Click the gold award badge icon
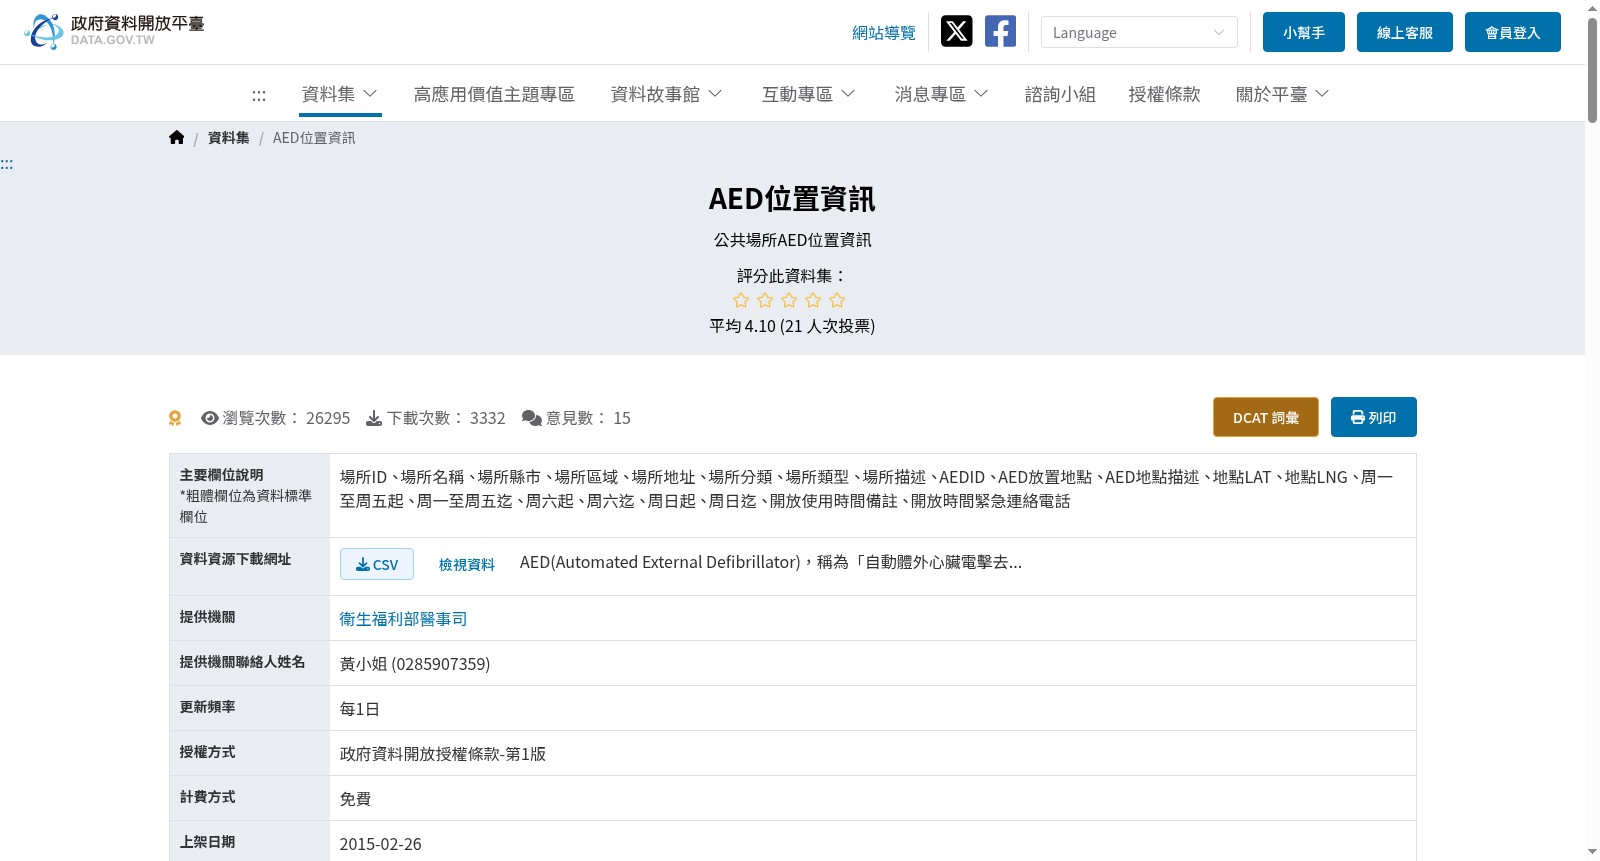The width and height of the screenshot is (1600, 861). coord(175,418)
